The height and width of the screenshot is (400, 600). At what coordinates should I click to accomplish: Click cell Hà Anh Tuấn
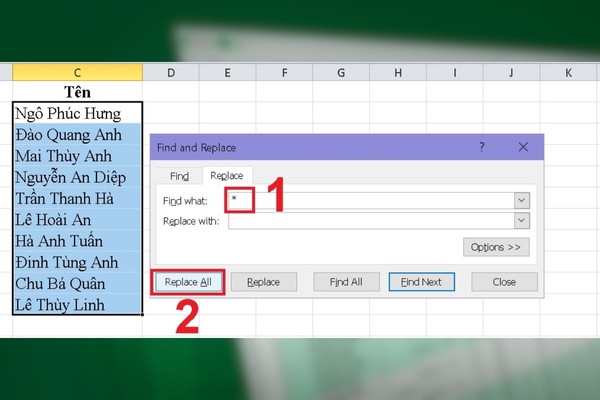77,240
